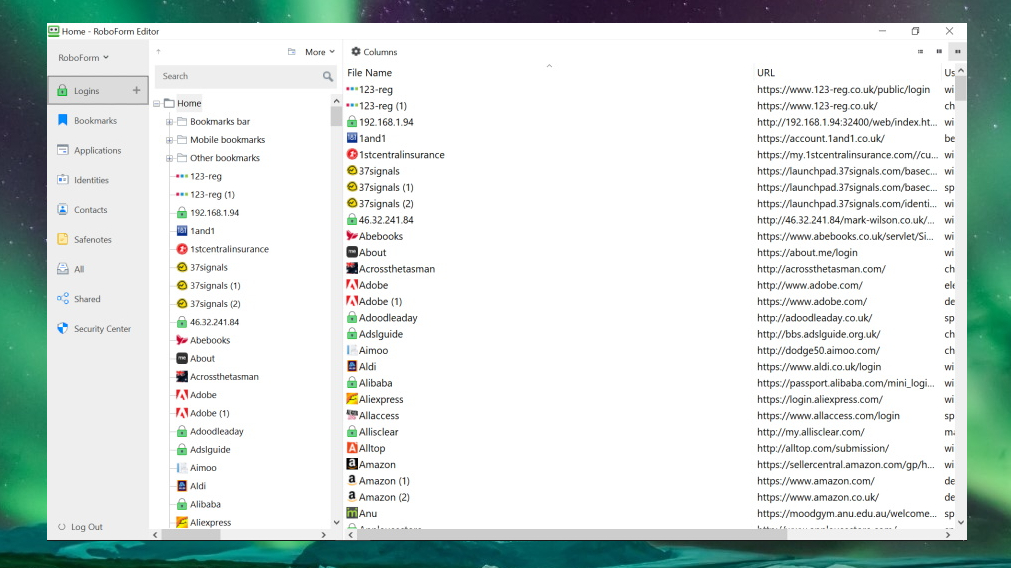Click the About icon in file list
Image resolution: width=1011 pixels, height=568 pixels.
pos(352,252)
